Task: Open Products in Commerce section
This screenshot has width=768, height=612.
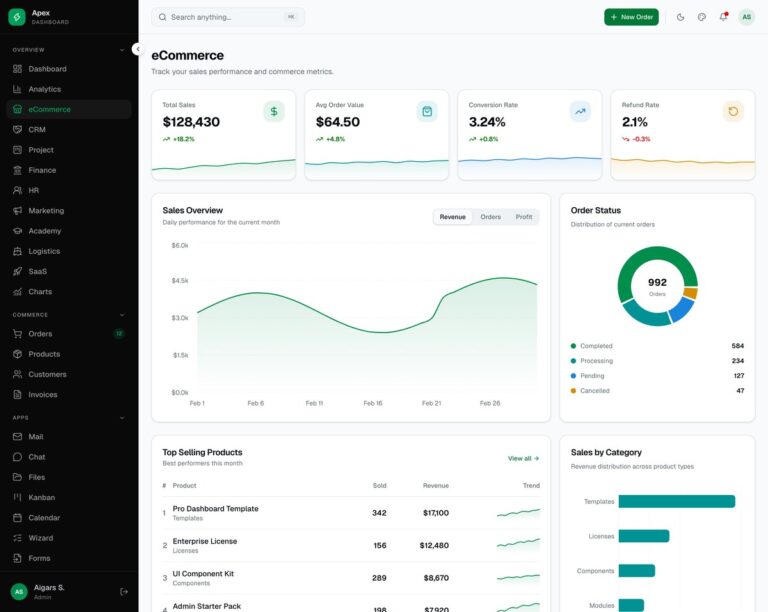Action: click(69, 354)
